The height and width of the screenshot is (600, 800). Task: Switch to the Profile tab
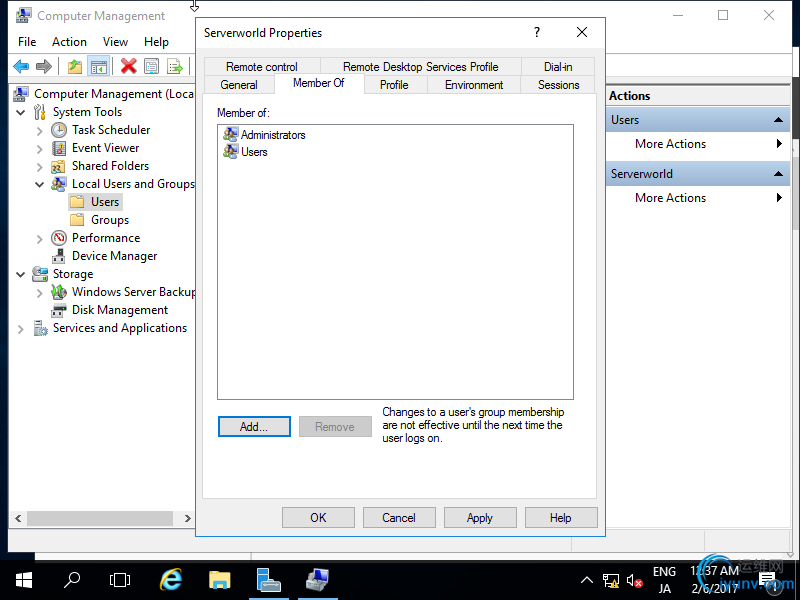(x=394, y=85)
